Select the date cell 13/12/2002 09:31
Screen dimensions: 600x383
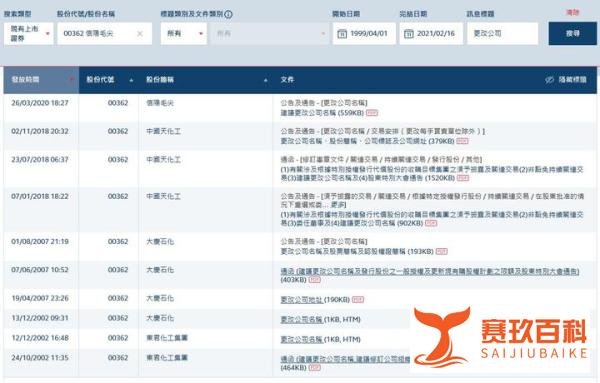click(40, 318)
